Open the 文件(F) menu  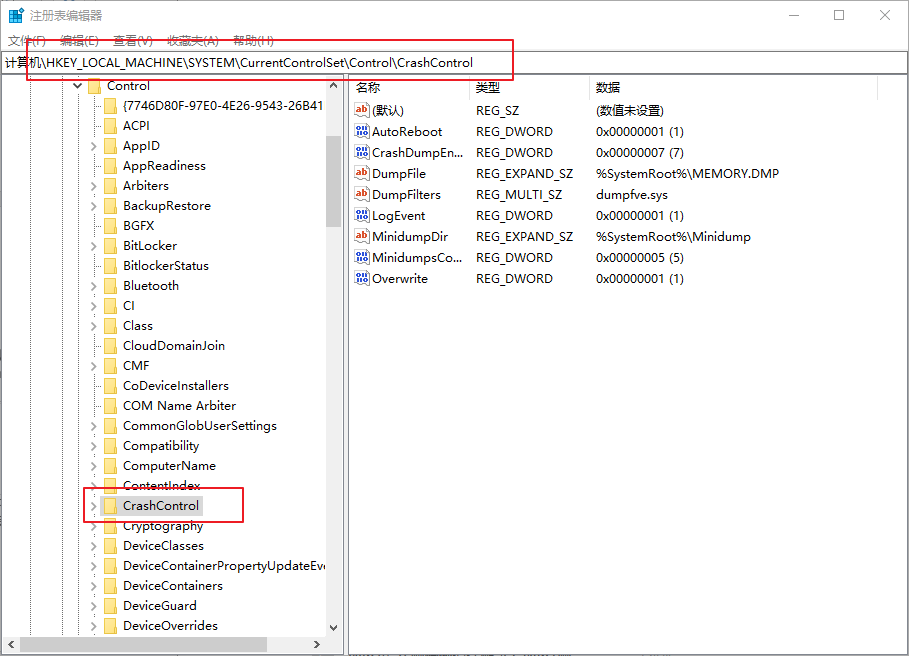point(27,41)
